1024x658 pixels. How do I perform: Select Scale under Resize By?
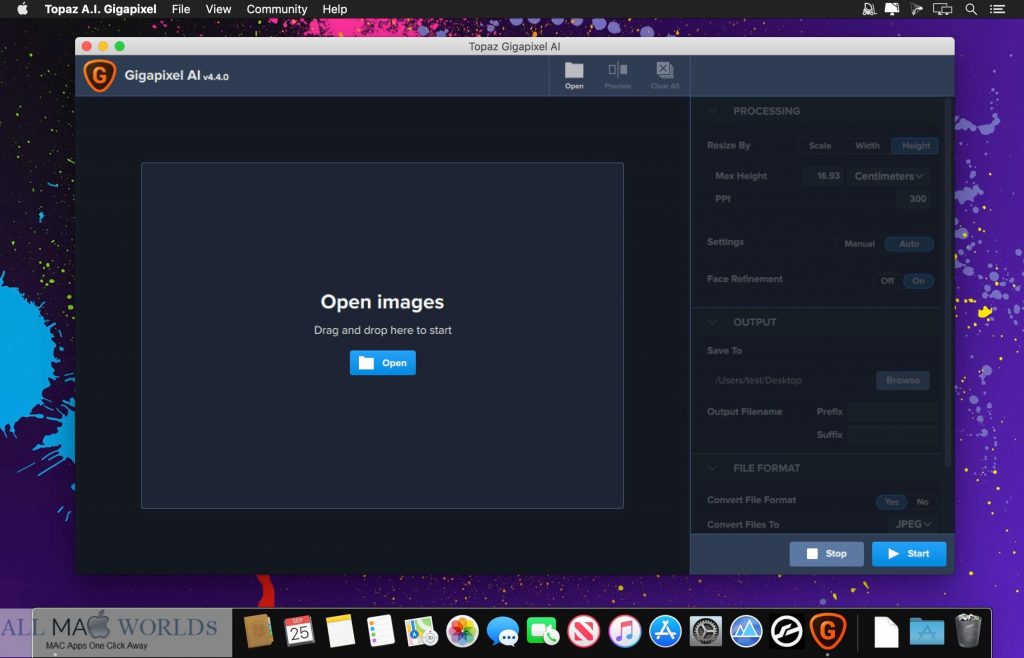click(820, 146)
